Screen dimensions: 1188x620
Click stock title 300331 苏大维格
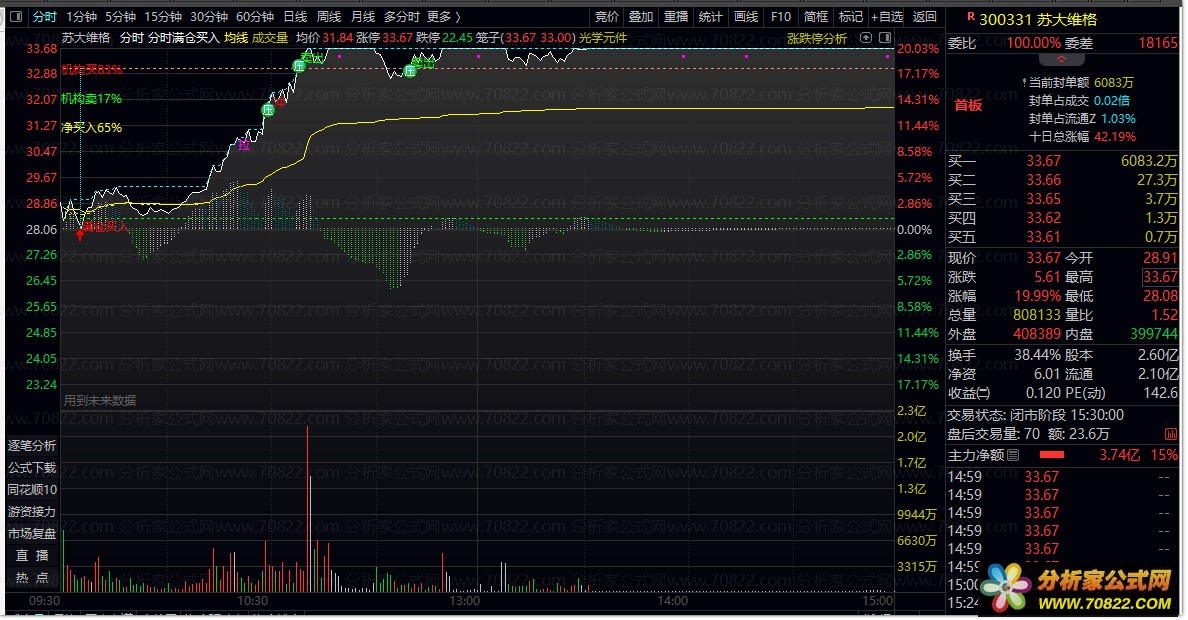1037,20
